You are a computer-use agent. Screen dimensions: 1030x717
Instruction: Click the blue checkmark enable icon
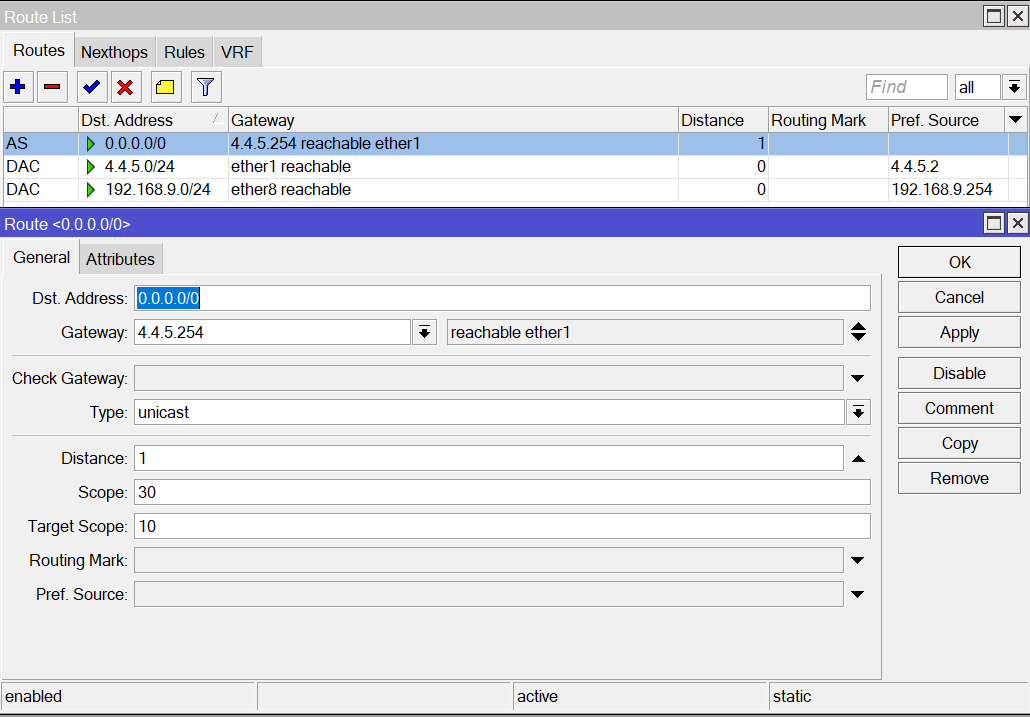92,87
